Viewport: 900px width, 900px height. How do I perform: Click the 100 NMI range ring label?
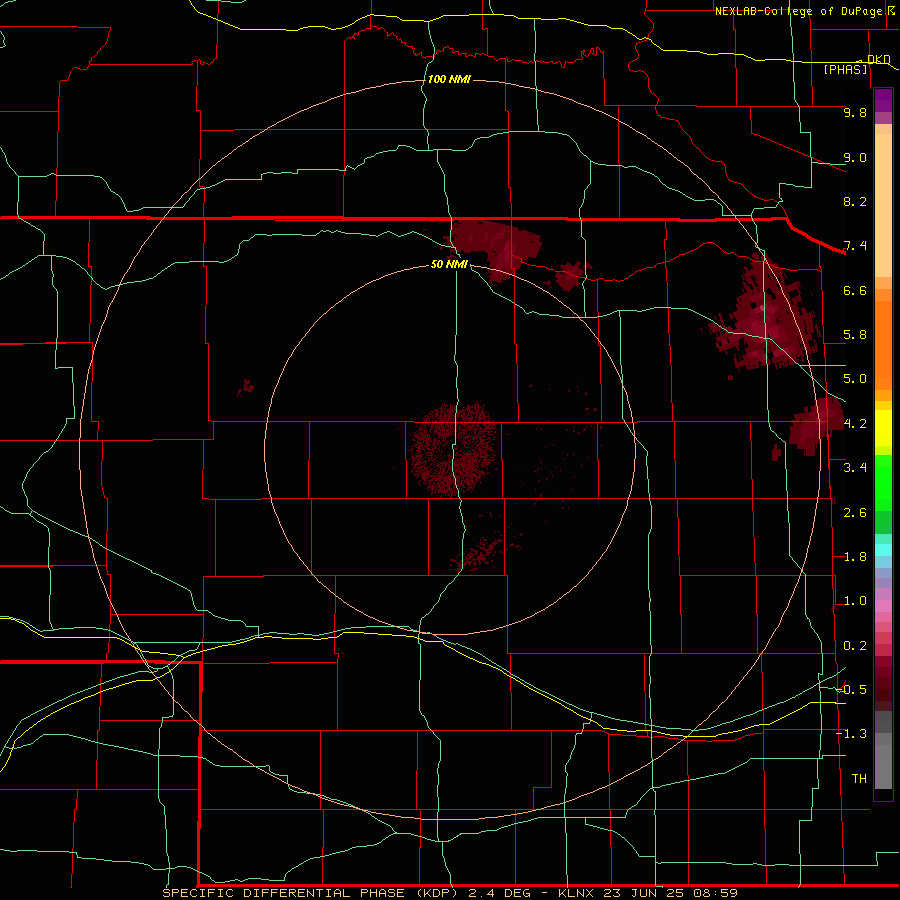click(x=449, y=79)
